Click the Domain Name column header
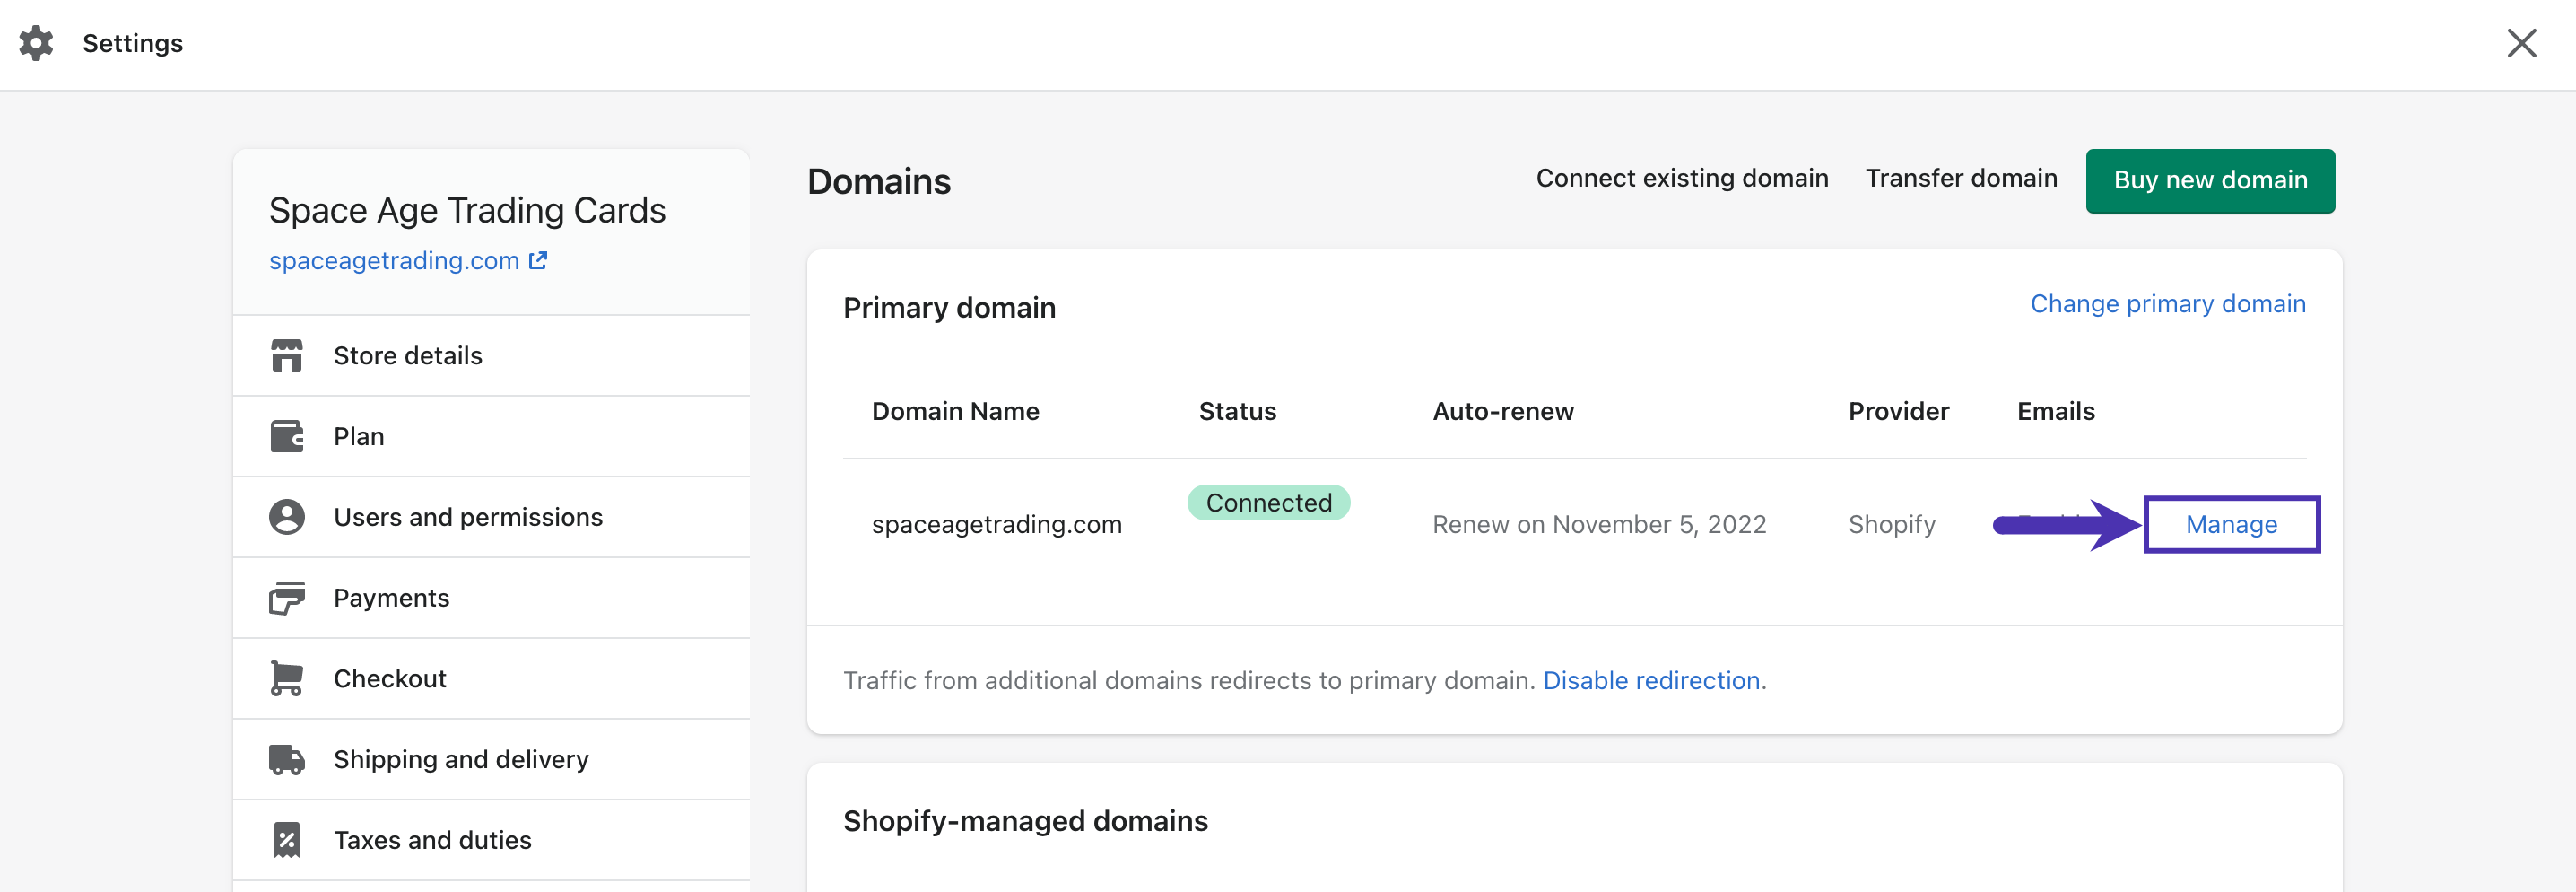Viewport: 2576px width, 892px height. 955,411
